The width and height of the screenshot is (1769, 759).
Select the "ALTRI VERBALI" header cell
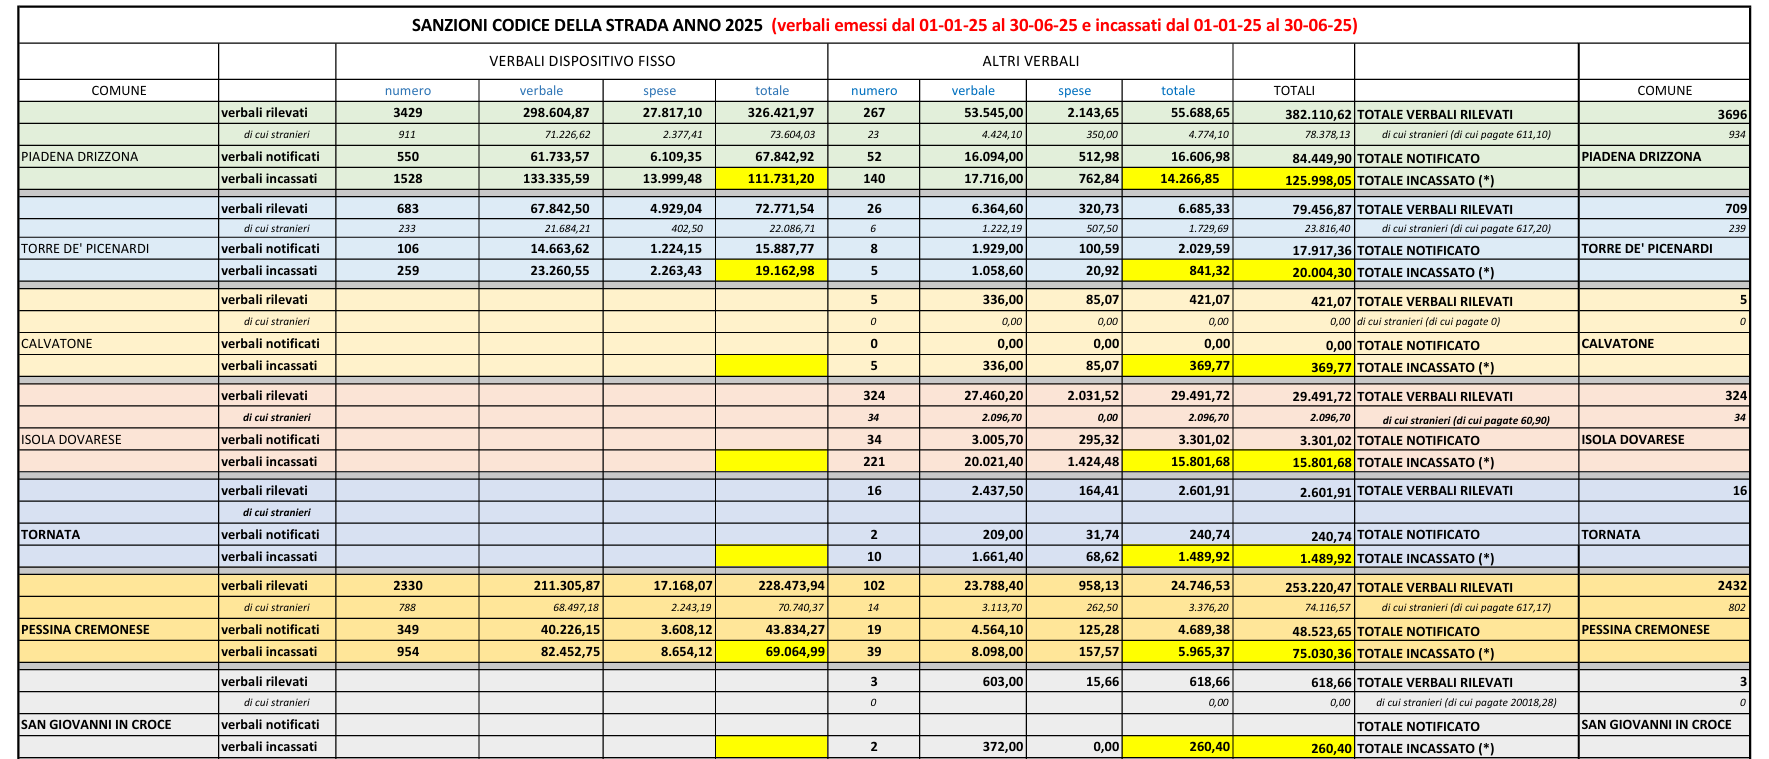(x=1030, y=61)
